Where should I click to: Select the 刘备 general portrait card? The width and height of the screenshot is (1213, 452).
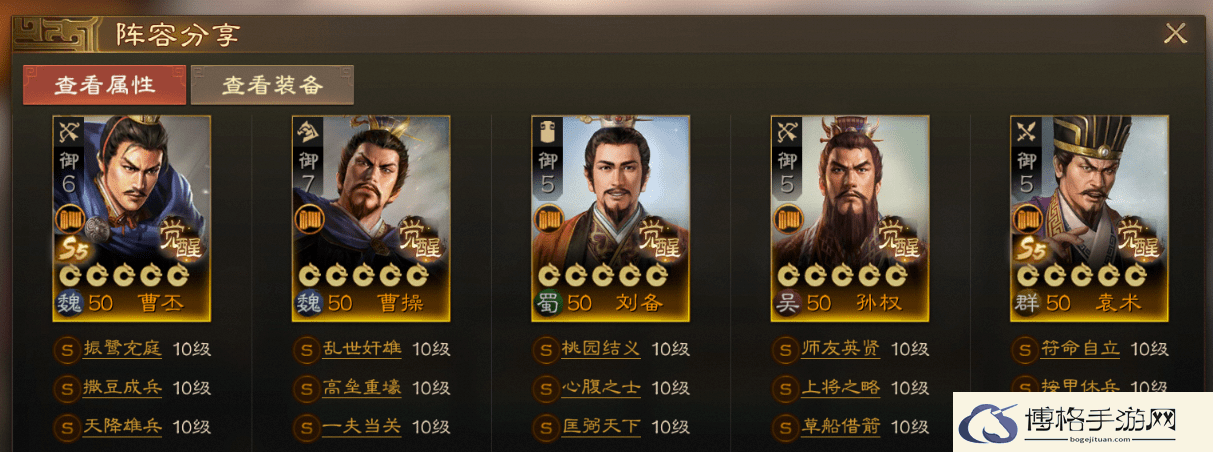610,218
